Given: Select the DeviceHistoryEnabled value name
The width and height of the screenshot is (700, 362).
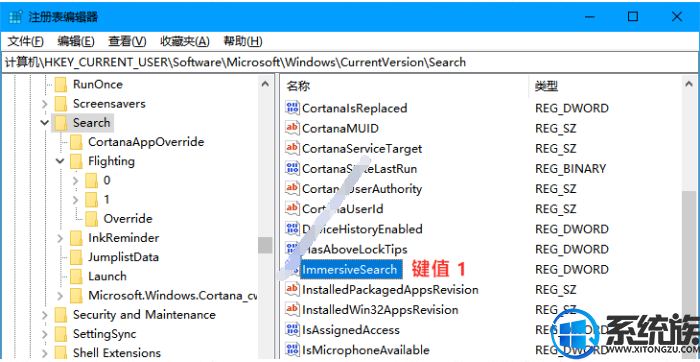Looking at the screenshot, I should [362, 229].
